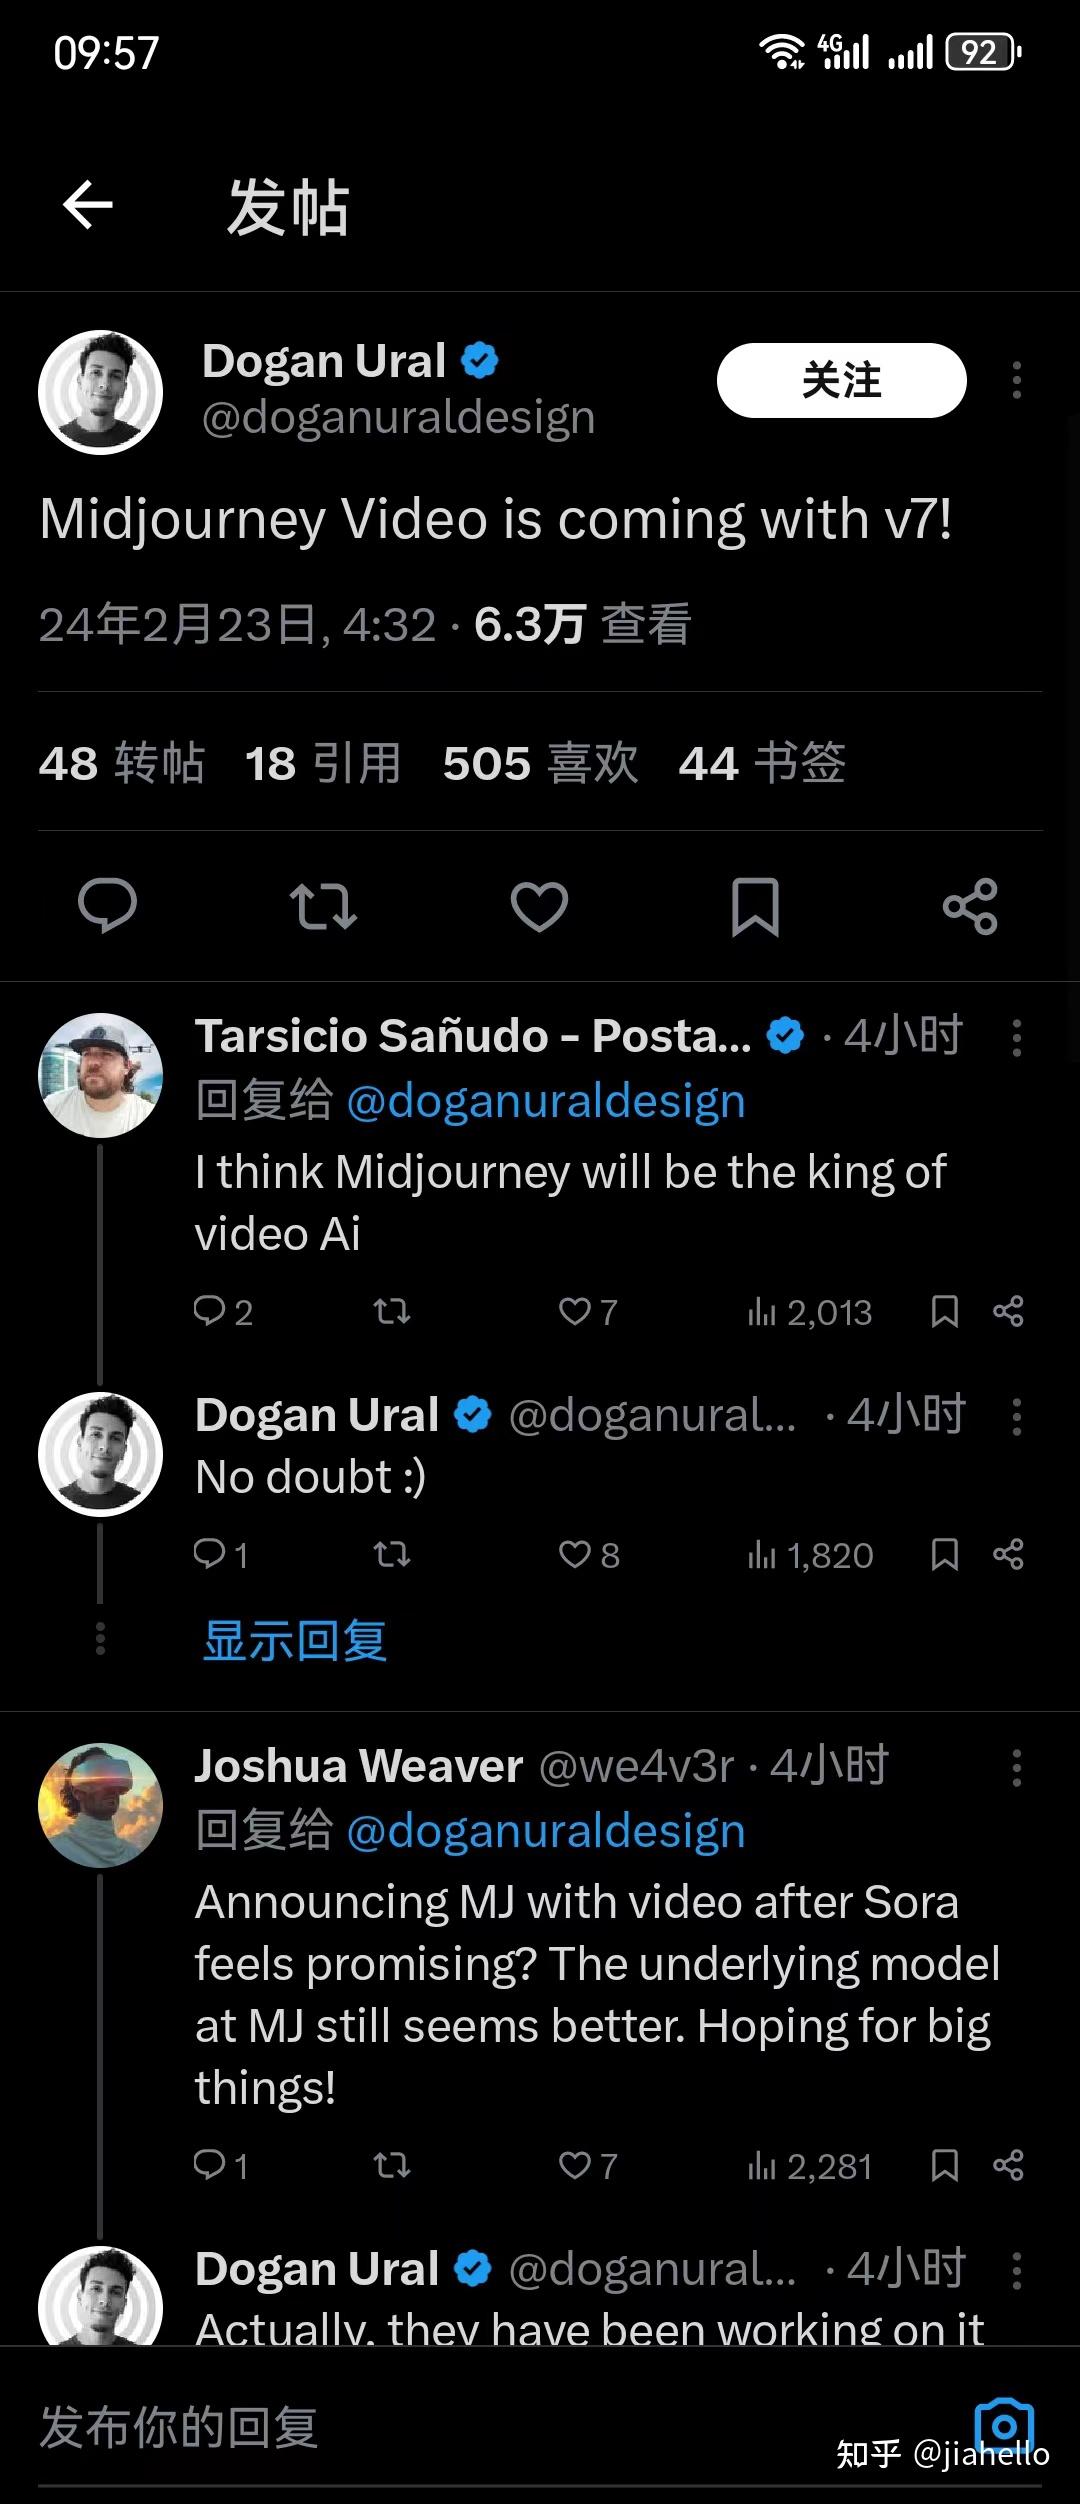View analytics on Tarsicio's reply showing 2,013
Screen dimensions: 1080x2504
pos(812,1312)
